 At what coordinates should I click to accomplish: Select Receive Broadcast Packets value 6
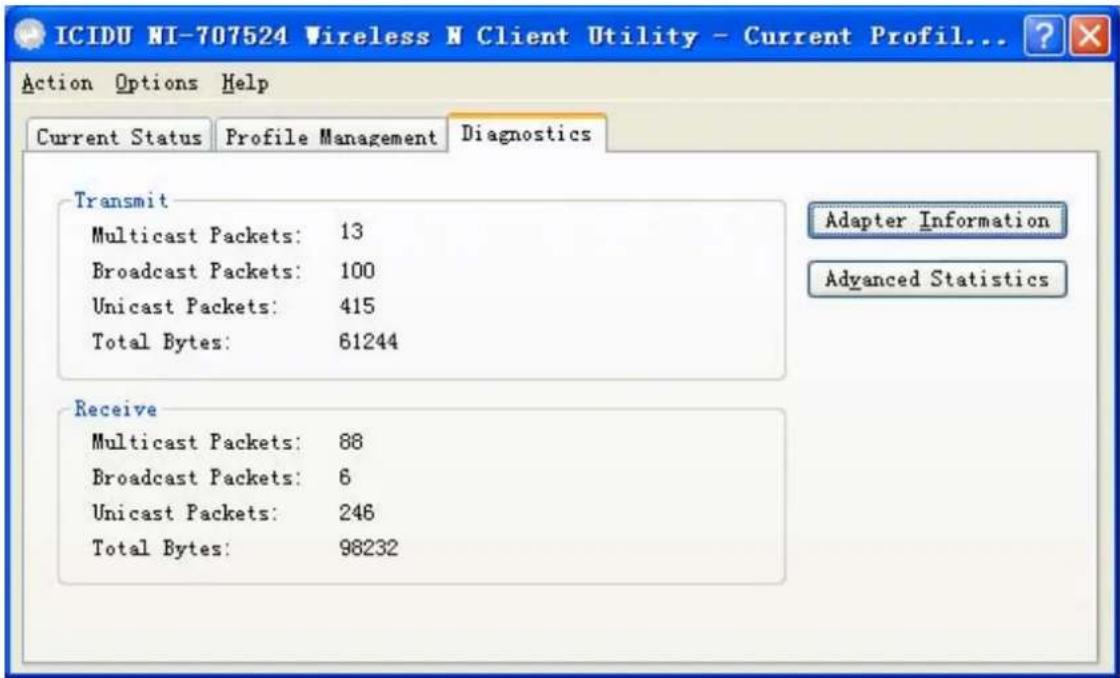tap(345, 477)
